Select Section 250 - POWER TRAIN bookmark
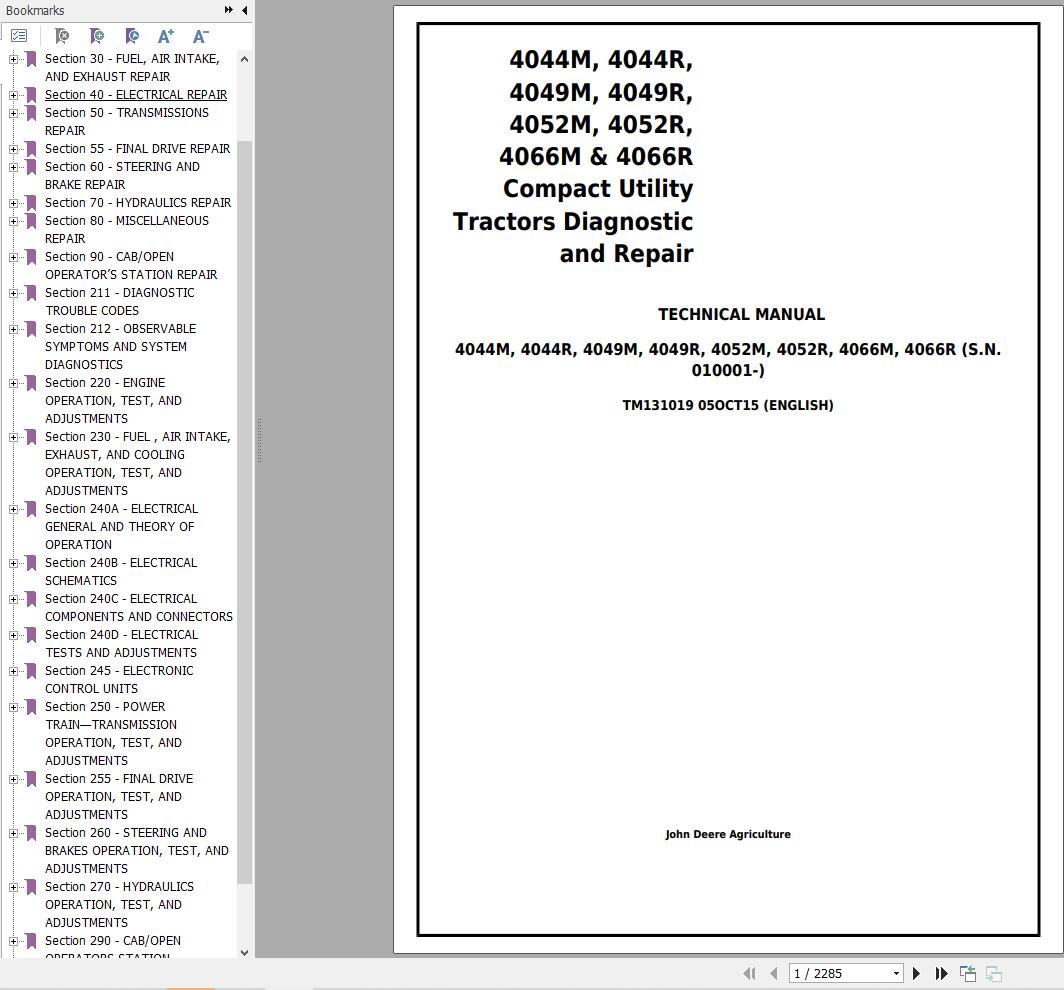This screenshot has height=990, width=1064. pos(113,734)
